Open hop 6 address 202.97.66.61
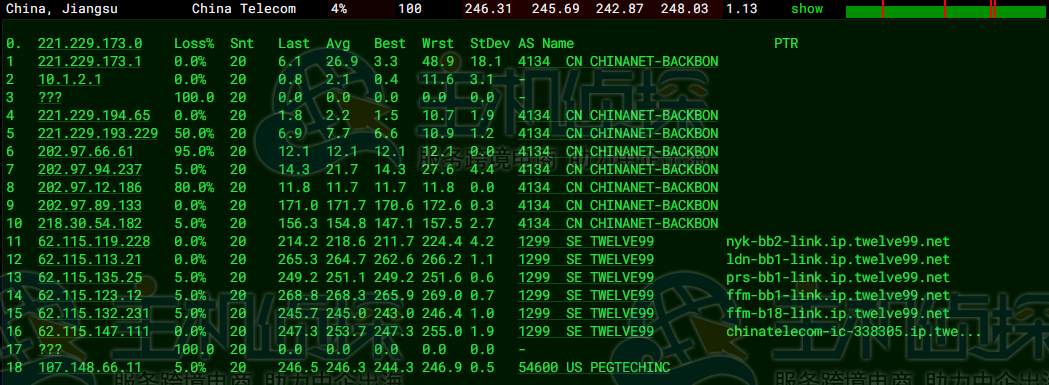The image size is (1049, 385). [86, 151]
